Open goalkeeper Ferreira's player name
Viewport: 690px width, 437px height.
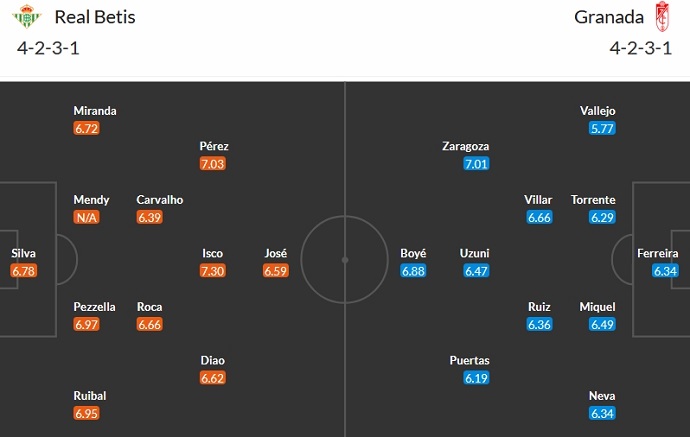tap(658, 253)
